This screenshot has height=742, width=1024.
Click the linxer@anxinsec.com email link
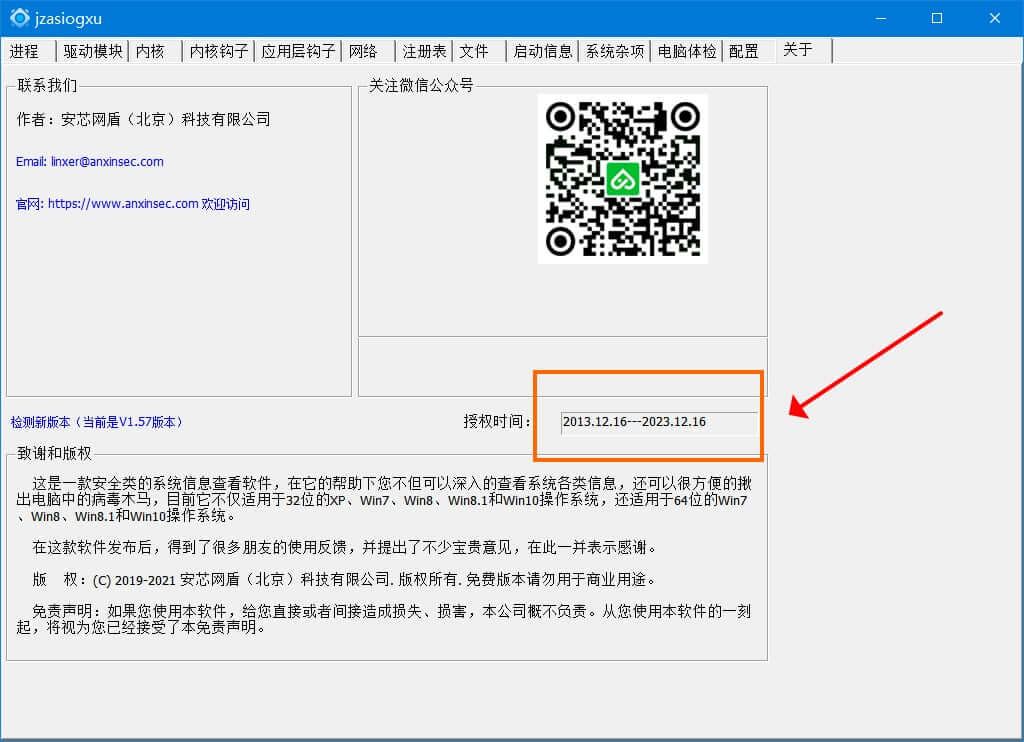pyautogui.click(x=89, y=161)
